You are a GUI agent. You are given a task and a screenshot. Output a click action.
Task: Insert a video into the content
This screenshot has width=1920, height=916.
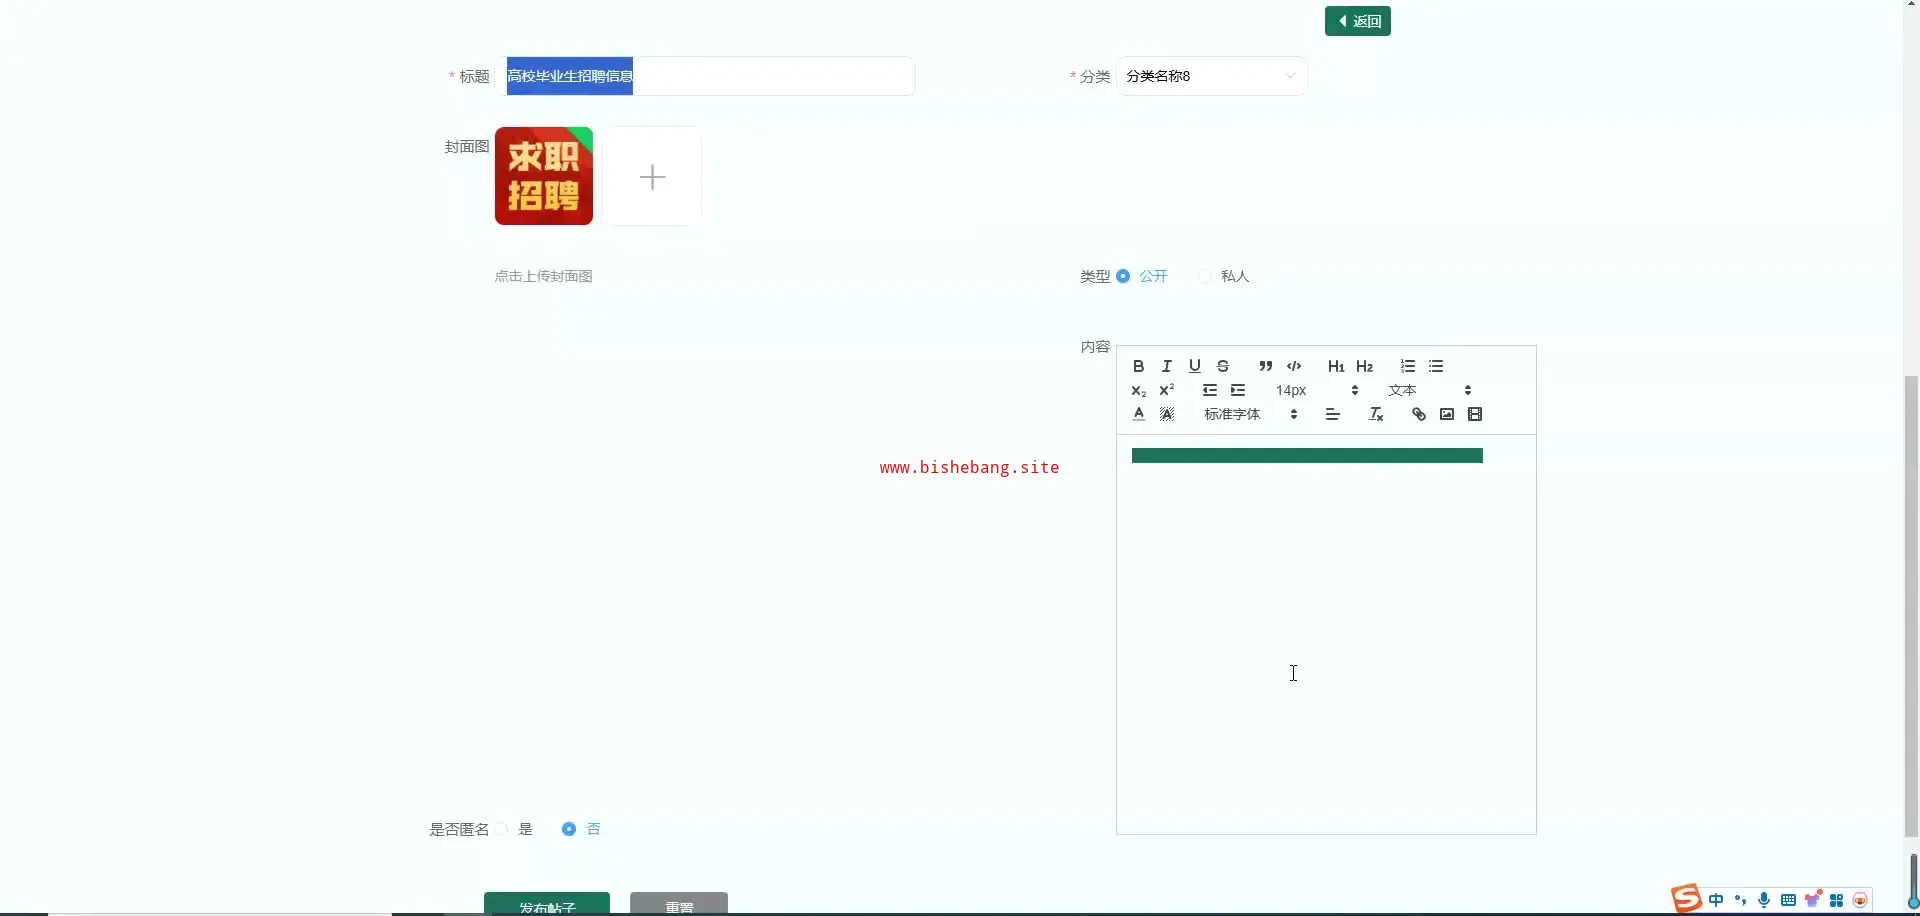point(1474,414)
